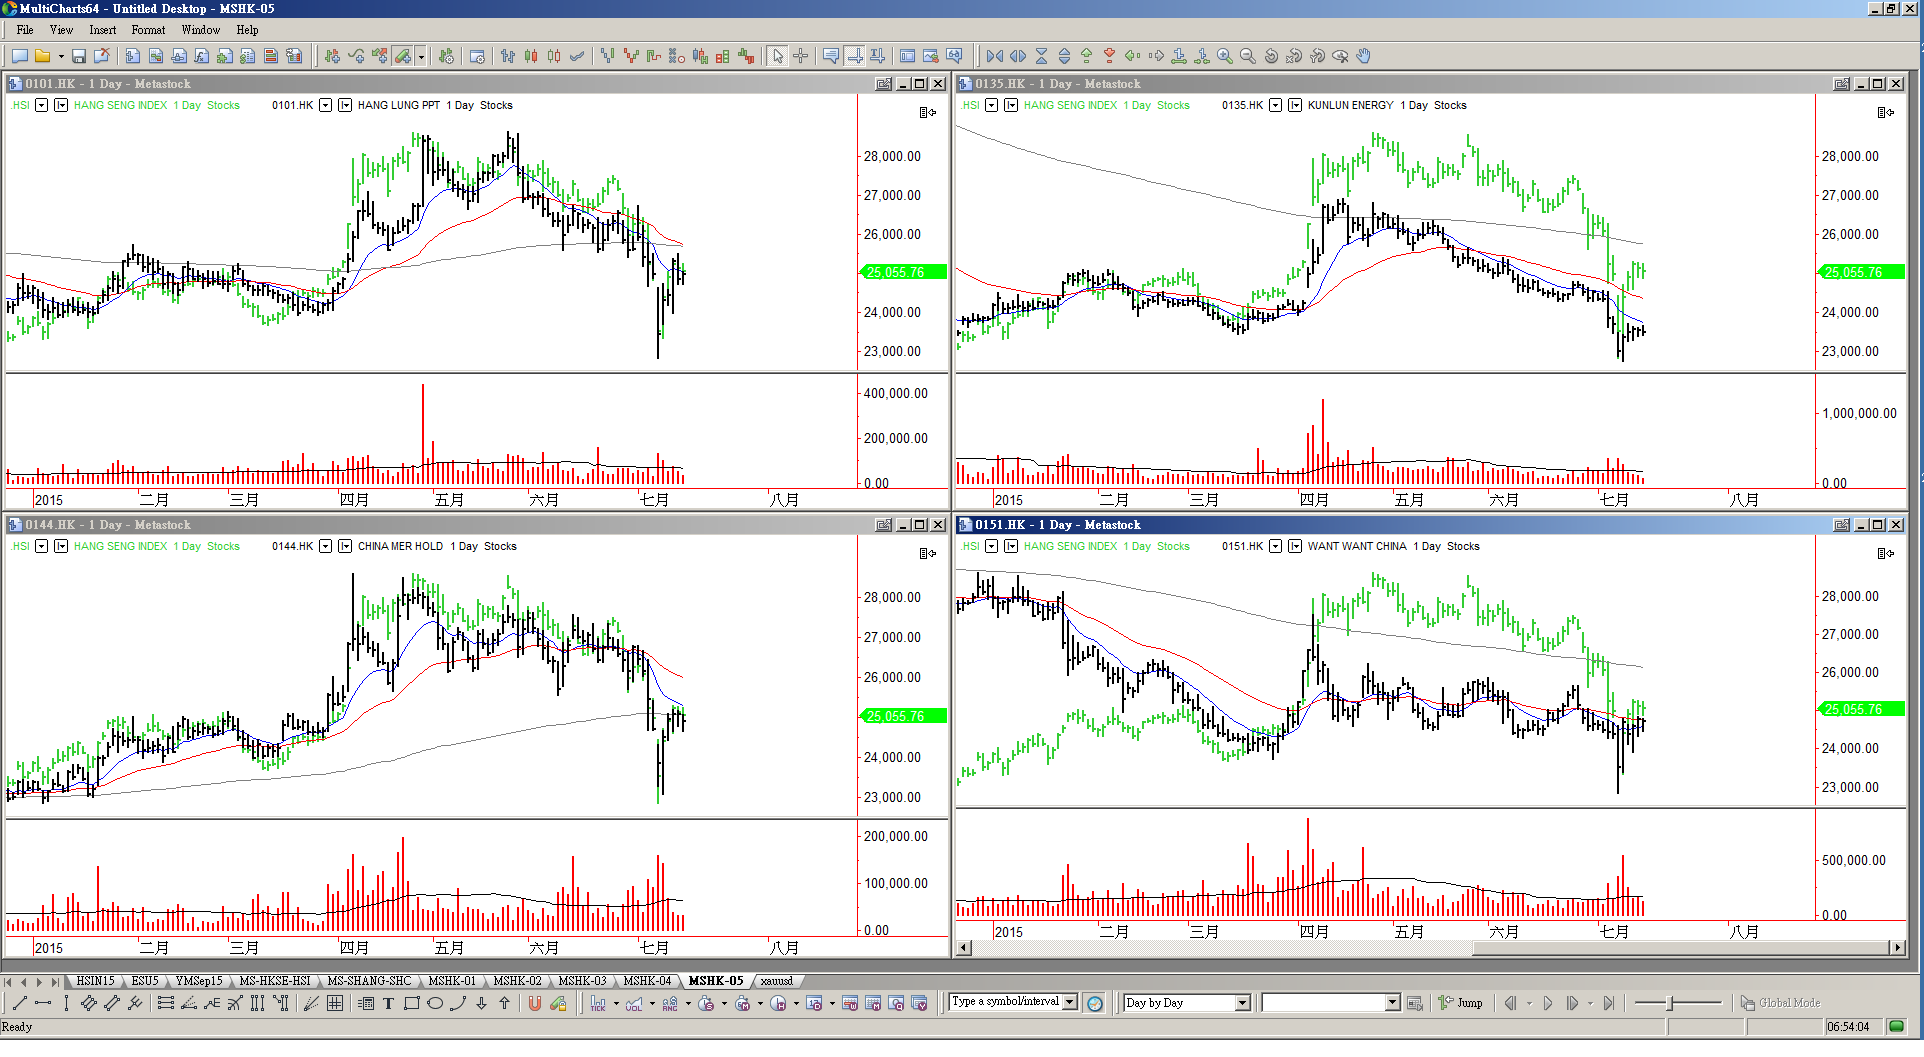
Task: Pick the Ellipse drawing tool
Action: click(434, 1003)
